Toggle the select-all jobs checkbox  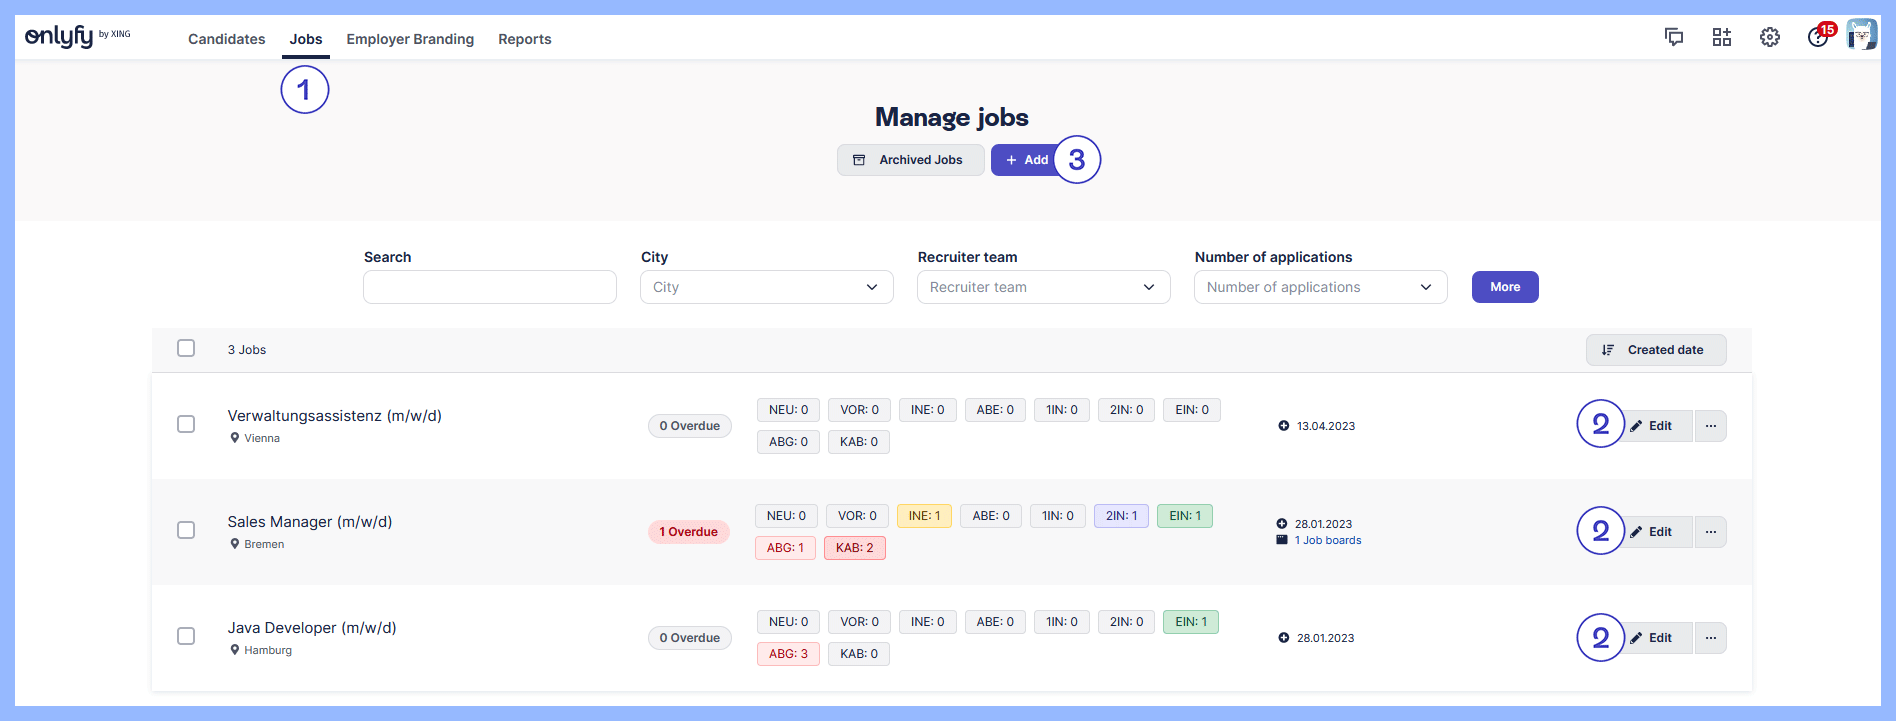click(186, 348)
